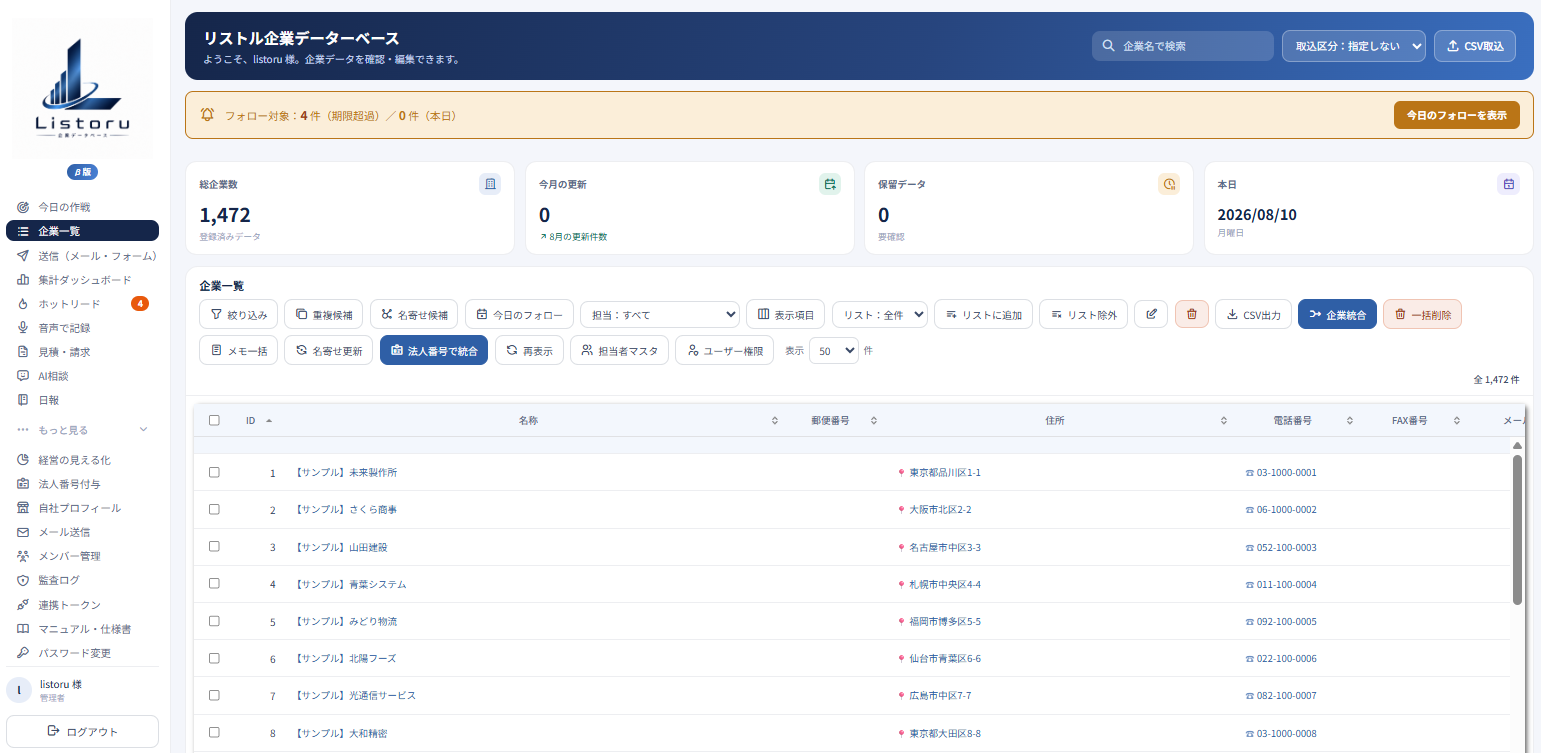Open the リスト：全件 dropdown
This screenshot has height=753, width=1541.
(880, 314)
